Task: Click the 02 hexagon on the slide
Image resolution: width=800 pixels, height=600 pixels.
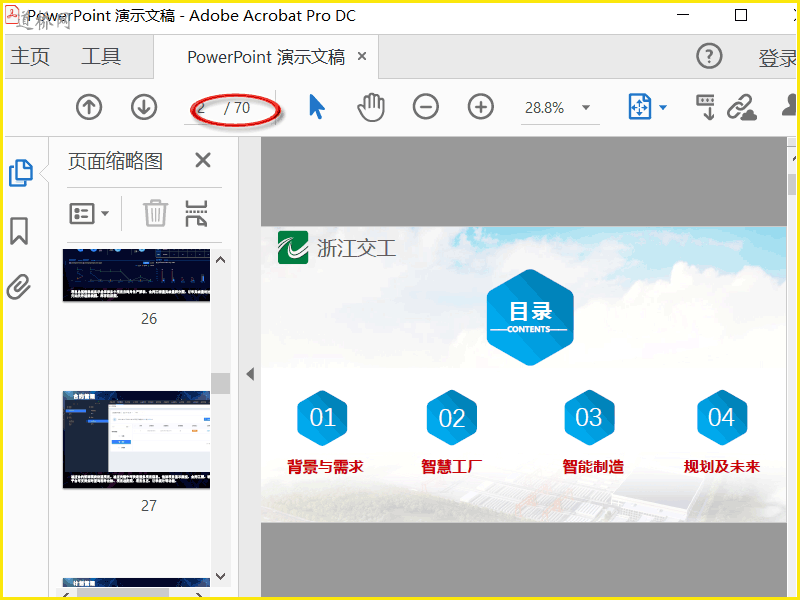Action: (x=452, y=417)
